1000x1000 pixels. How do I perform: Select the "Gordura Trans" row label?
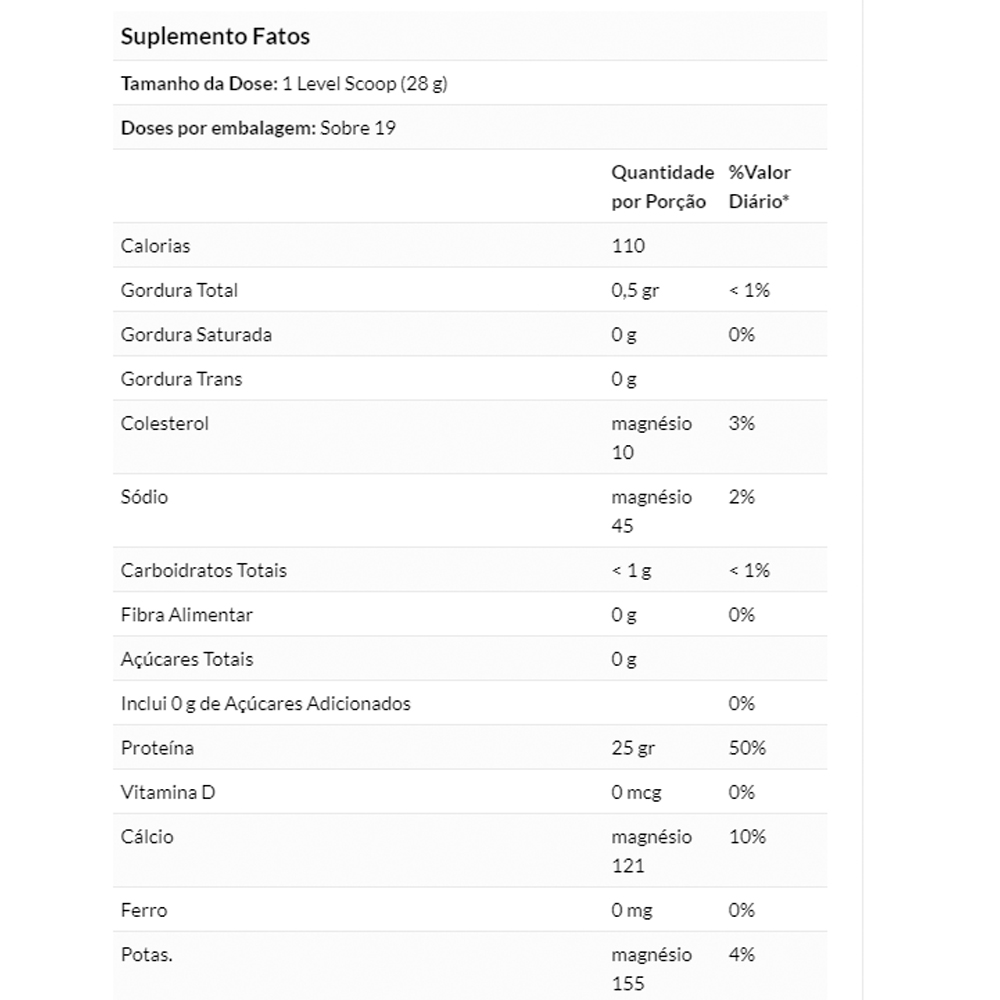(181, 379)
